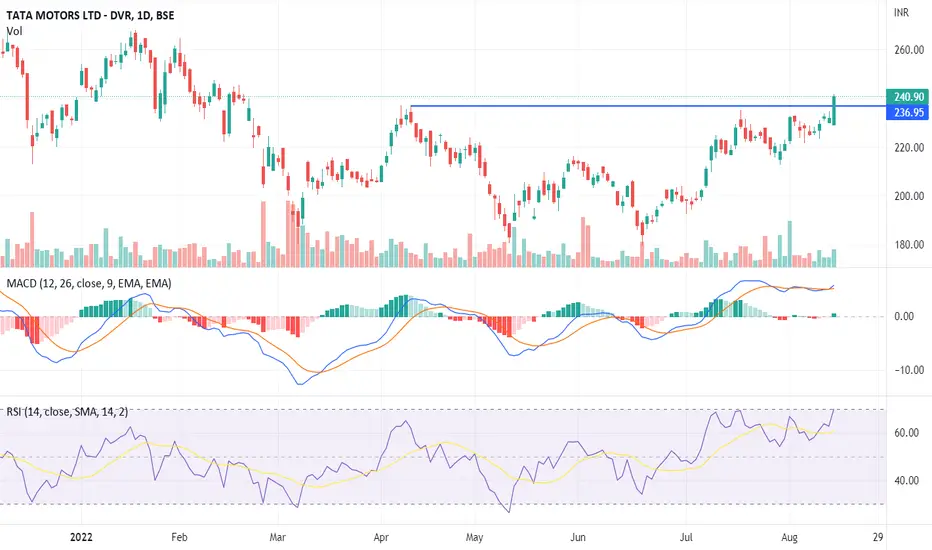The image size is (932, 550).
Task: Select the MACD (12, 26, close, 9, EMA, EMA) legend
Action: tap(89, 284)
